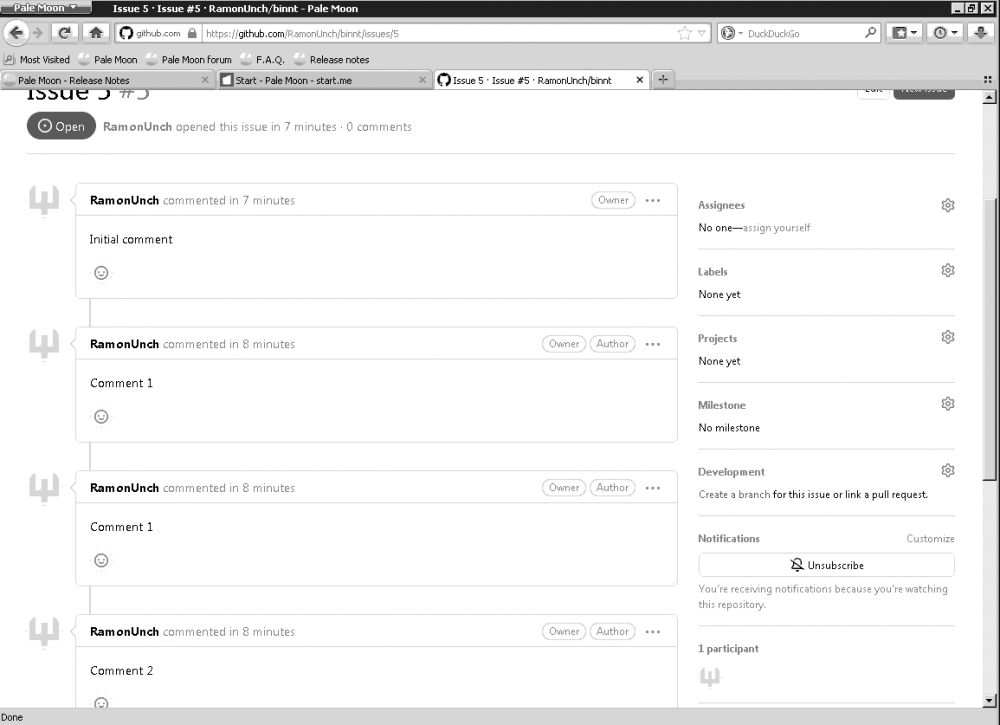Viewport: 1000px width, 725px height.
Task: Open the history toolbar button
Action: (945, 33)
